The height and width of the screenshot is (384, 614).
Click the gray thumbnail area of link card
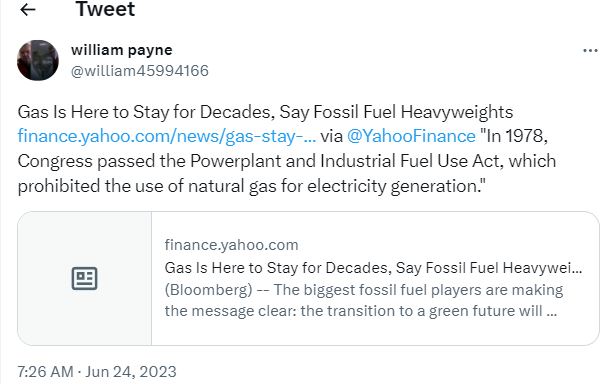[x=85, y=278]
